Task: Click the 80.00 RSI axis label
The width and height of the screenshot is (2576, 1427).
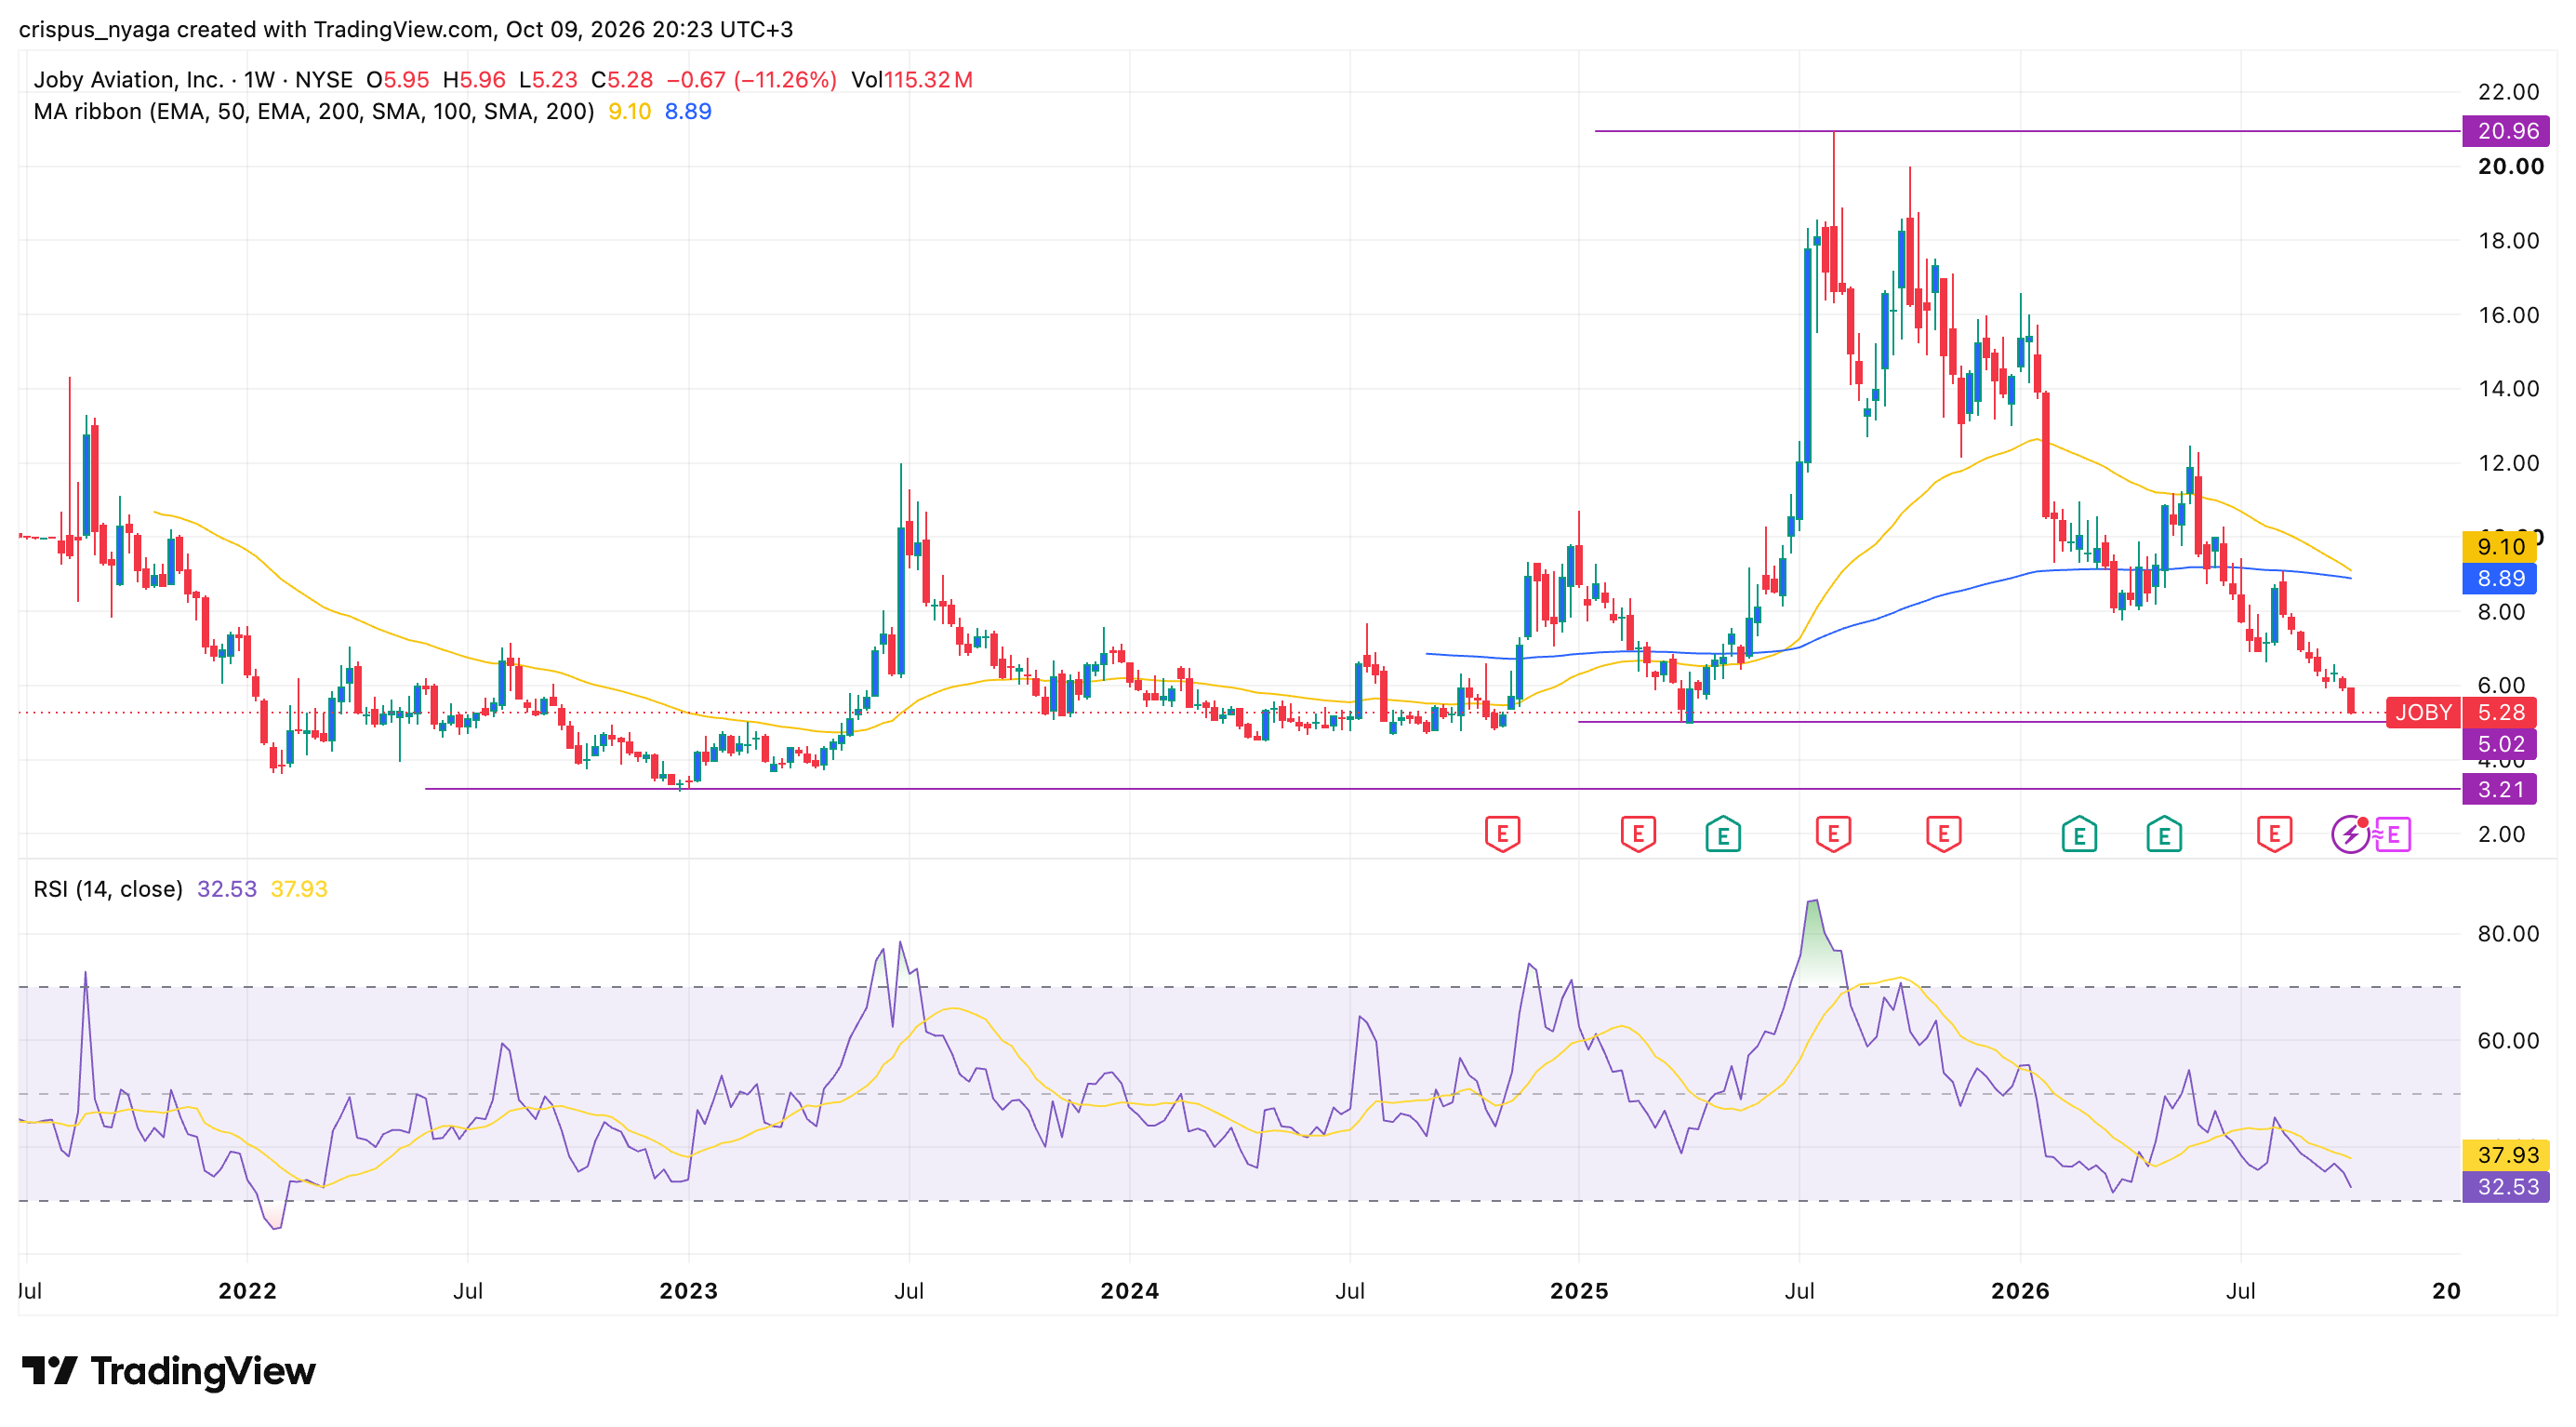Action: (2508, 933)
